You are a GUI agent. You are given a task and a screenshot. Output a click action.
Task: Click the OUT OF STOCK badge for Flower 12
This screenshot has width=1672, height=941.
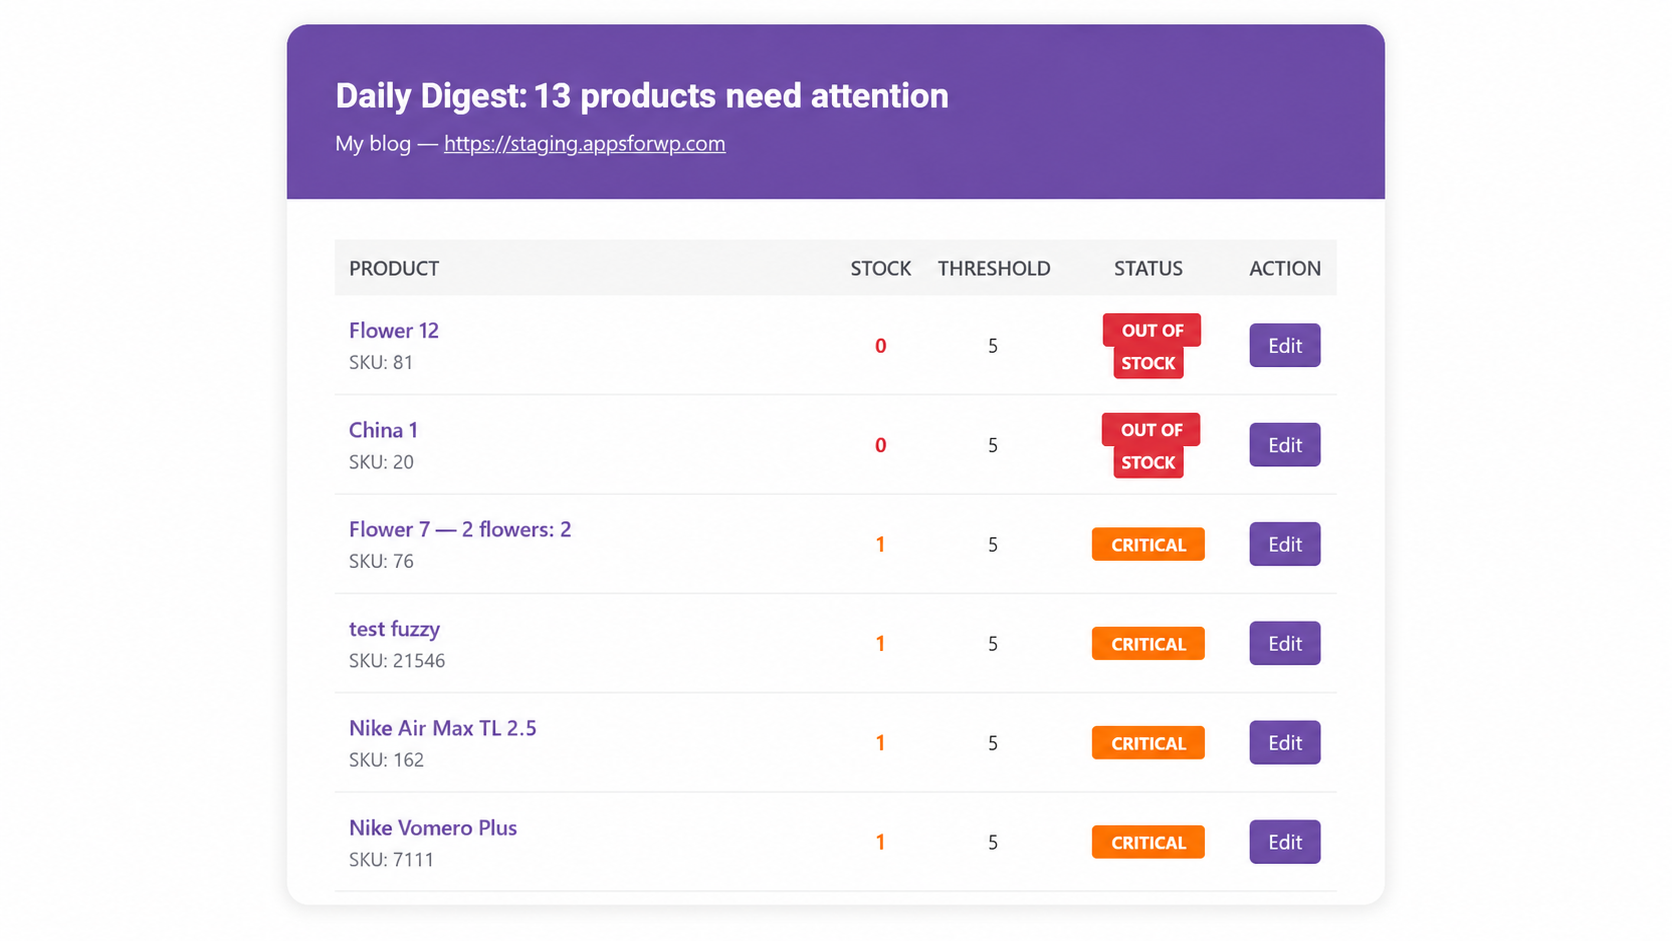click(x=1151, y=346)
